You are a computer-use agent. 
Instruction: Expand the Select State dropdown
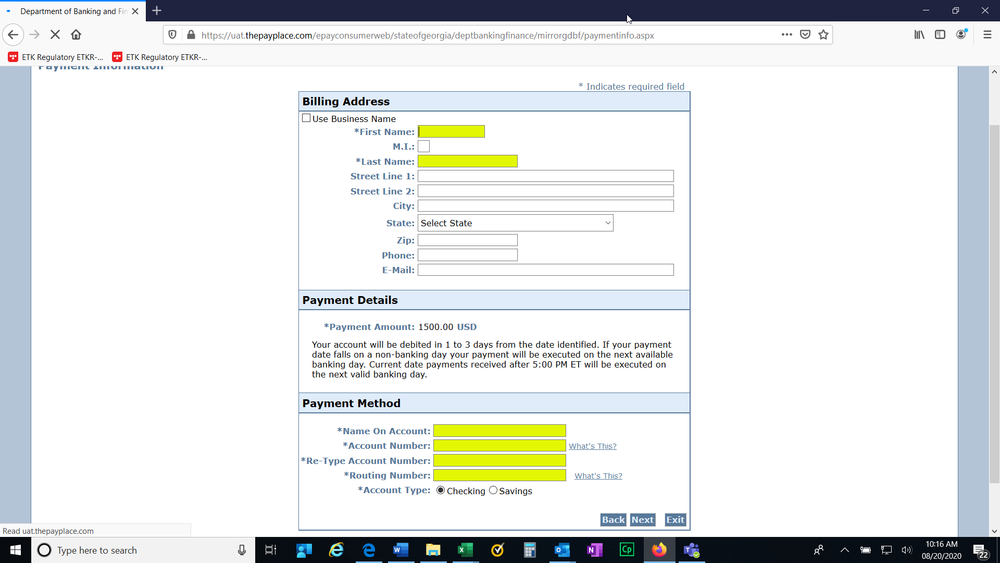pos(515,223)
